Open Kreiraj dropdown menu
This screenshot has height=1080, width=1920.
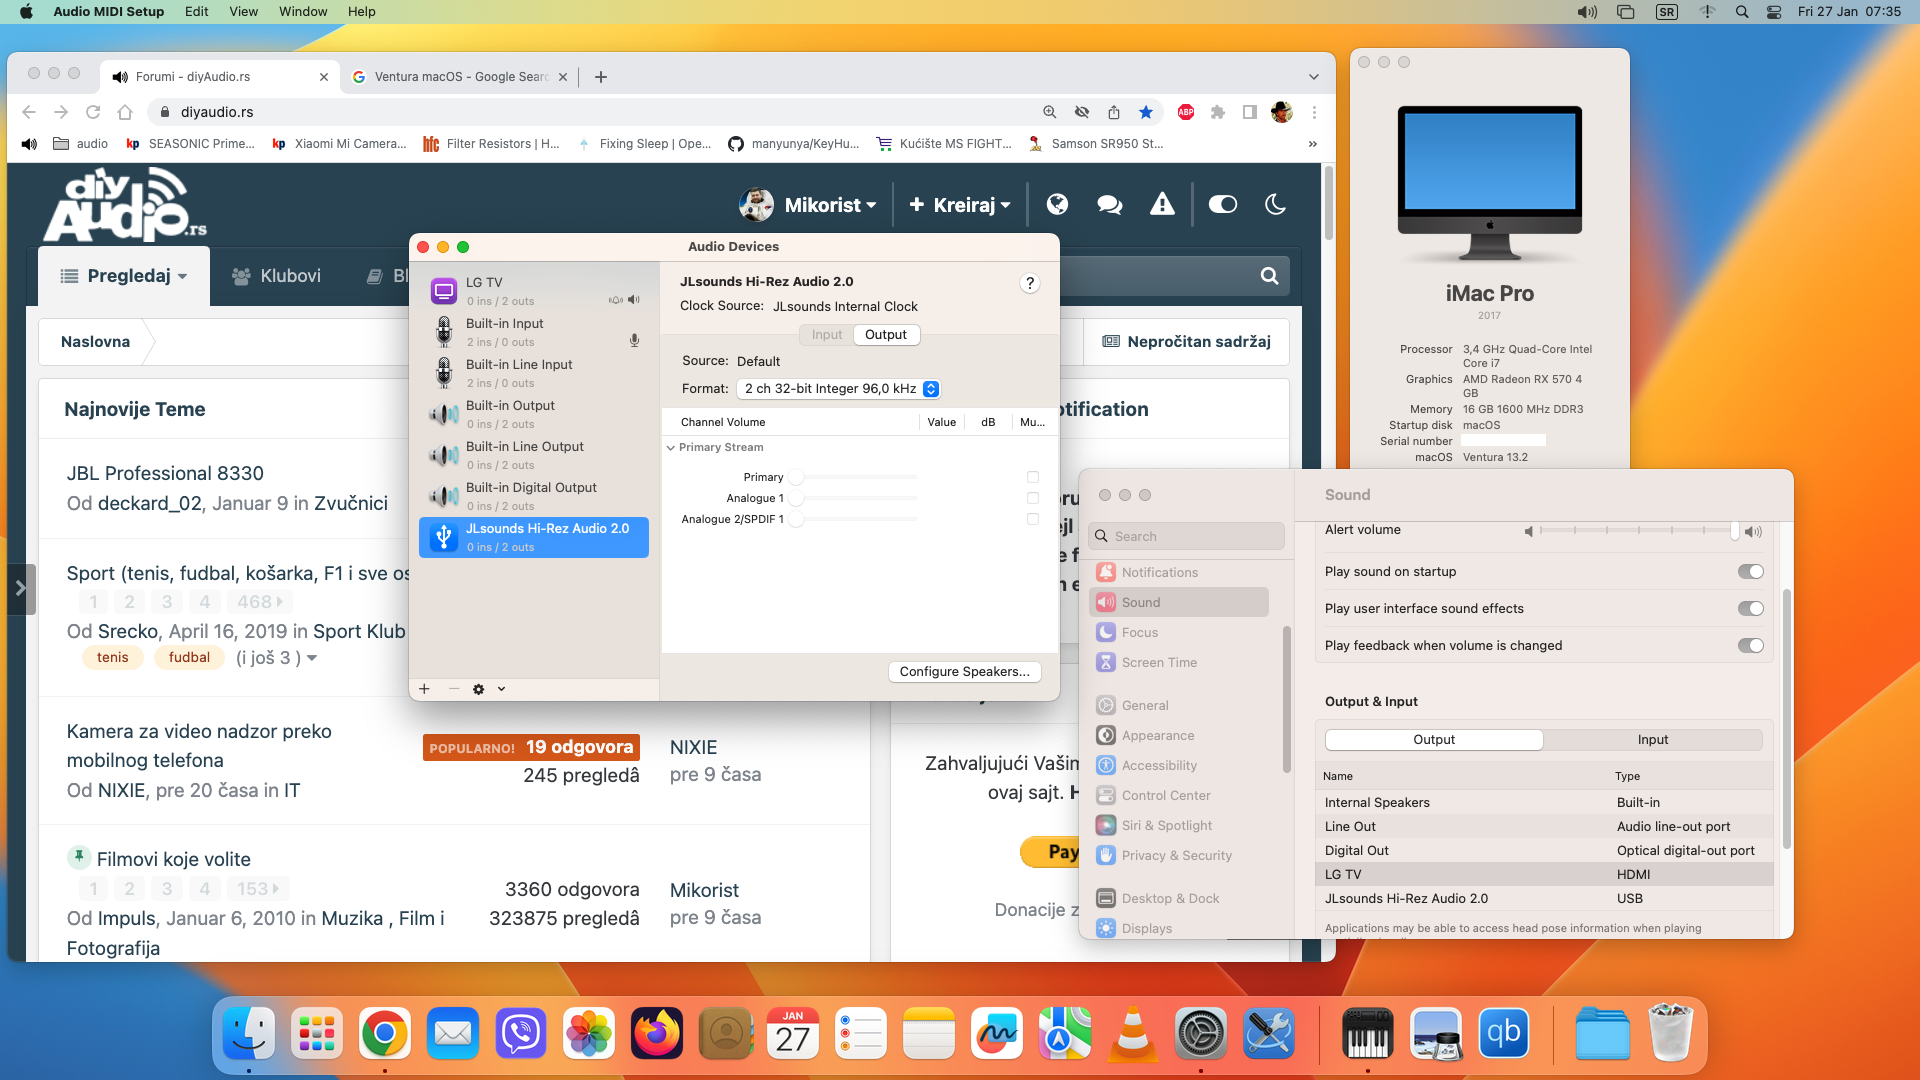tap(959, 204)
